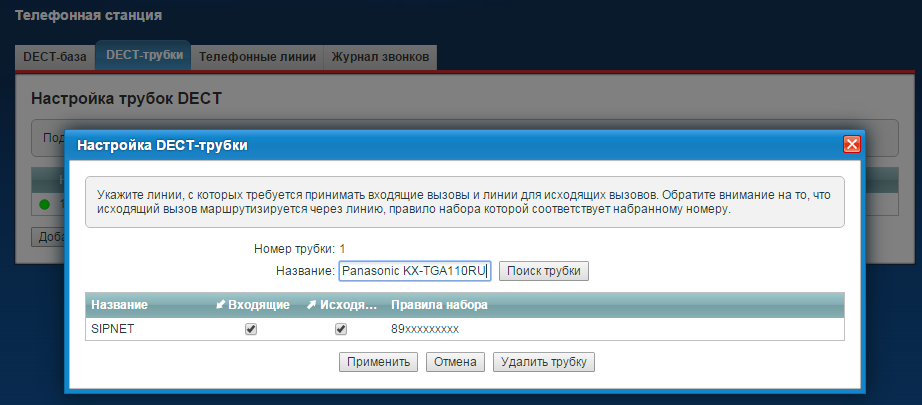
Task: Toggle incoming calls checkbox for SIPNET
Action: 251,329
